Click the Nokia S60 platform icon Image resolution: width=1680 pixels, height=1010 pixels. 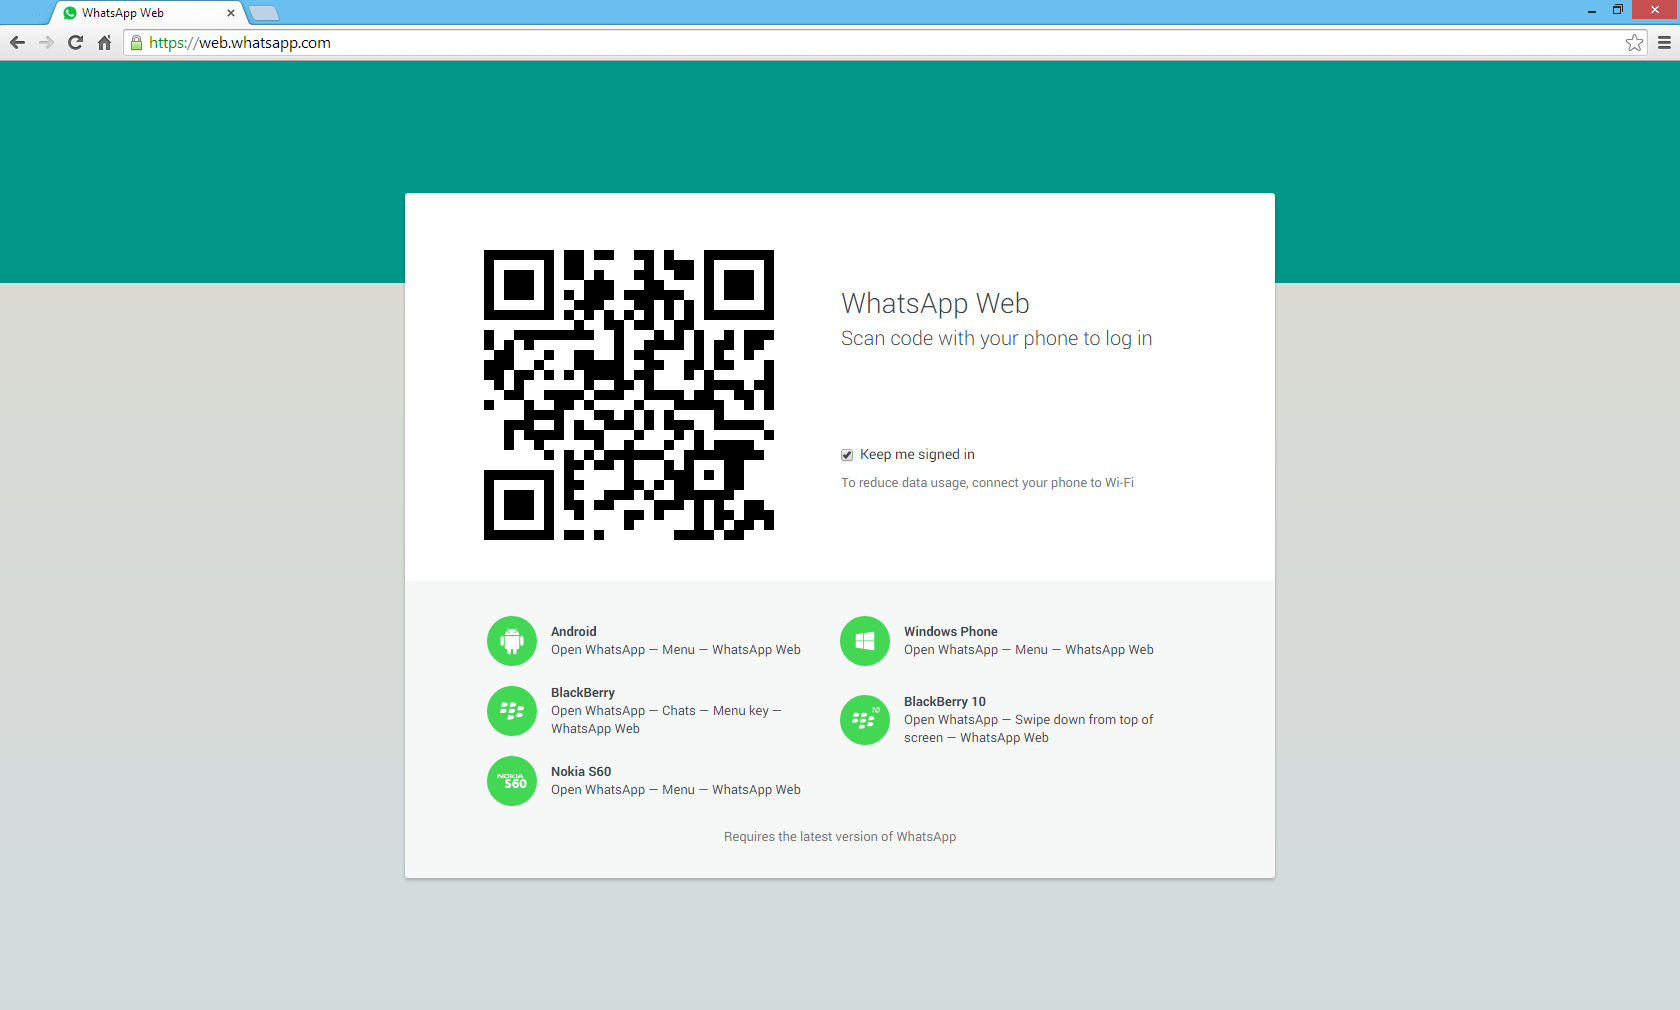(512, 781)
